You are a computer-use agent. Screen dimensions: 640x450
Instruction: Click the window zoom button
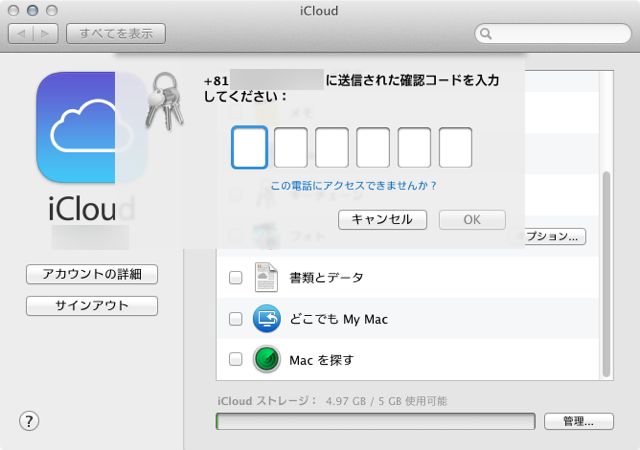pos(52,11)
